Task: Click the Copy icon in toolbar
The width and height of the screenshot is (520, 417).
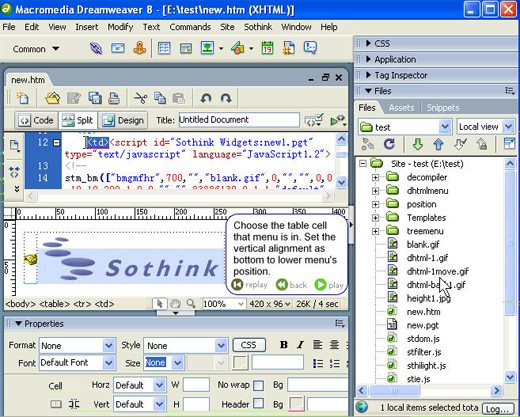Action: [160, 98]
